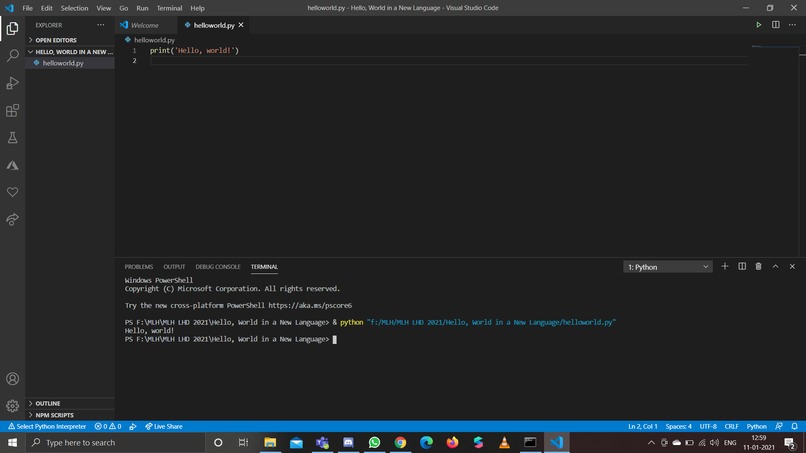Open Chrome from the taskbar

[x=400, y=442]
